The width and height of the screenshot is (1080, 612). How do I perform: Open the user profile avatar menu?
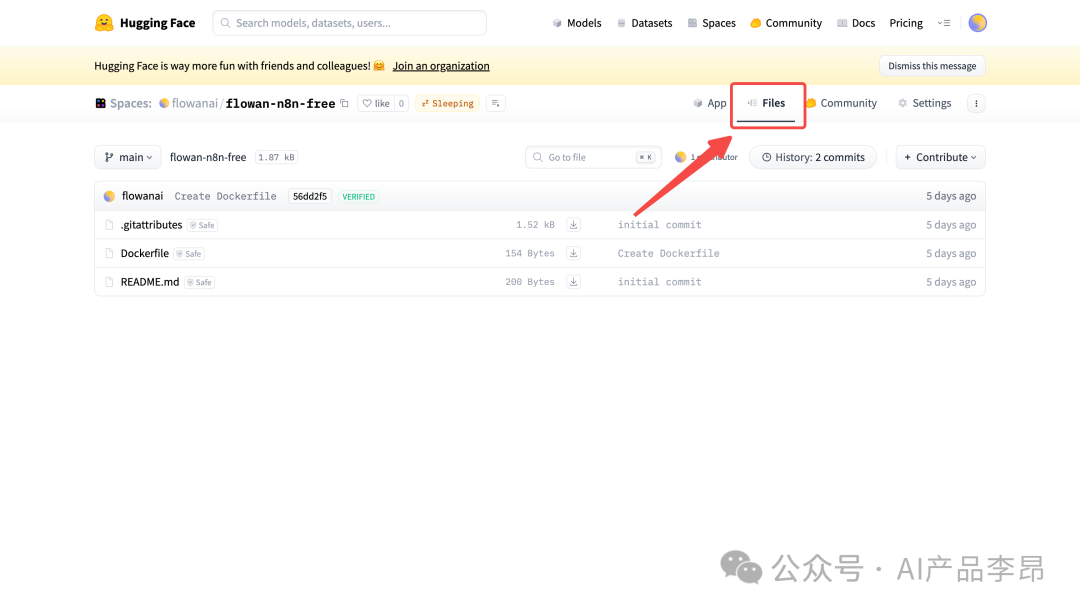click(x=977, y=23)
